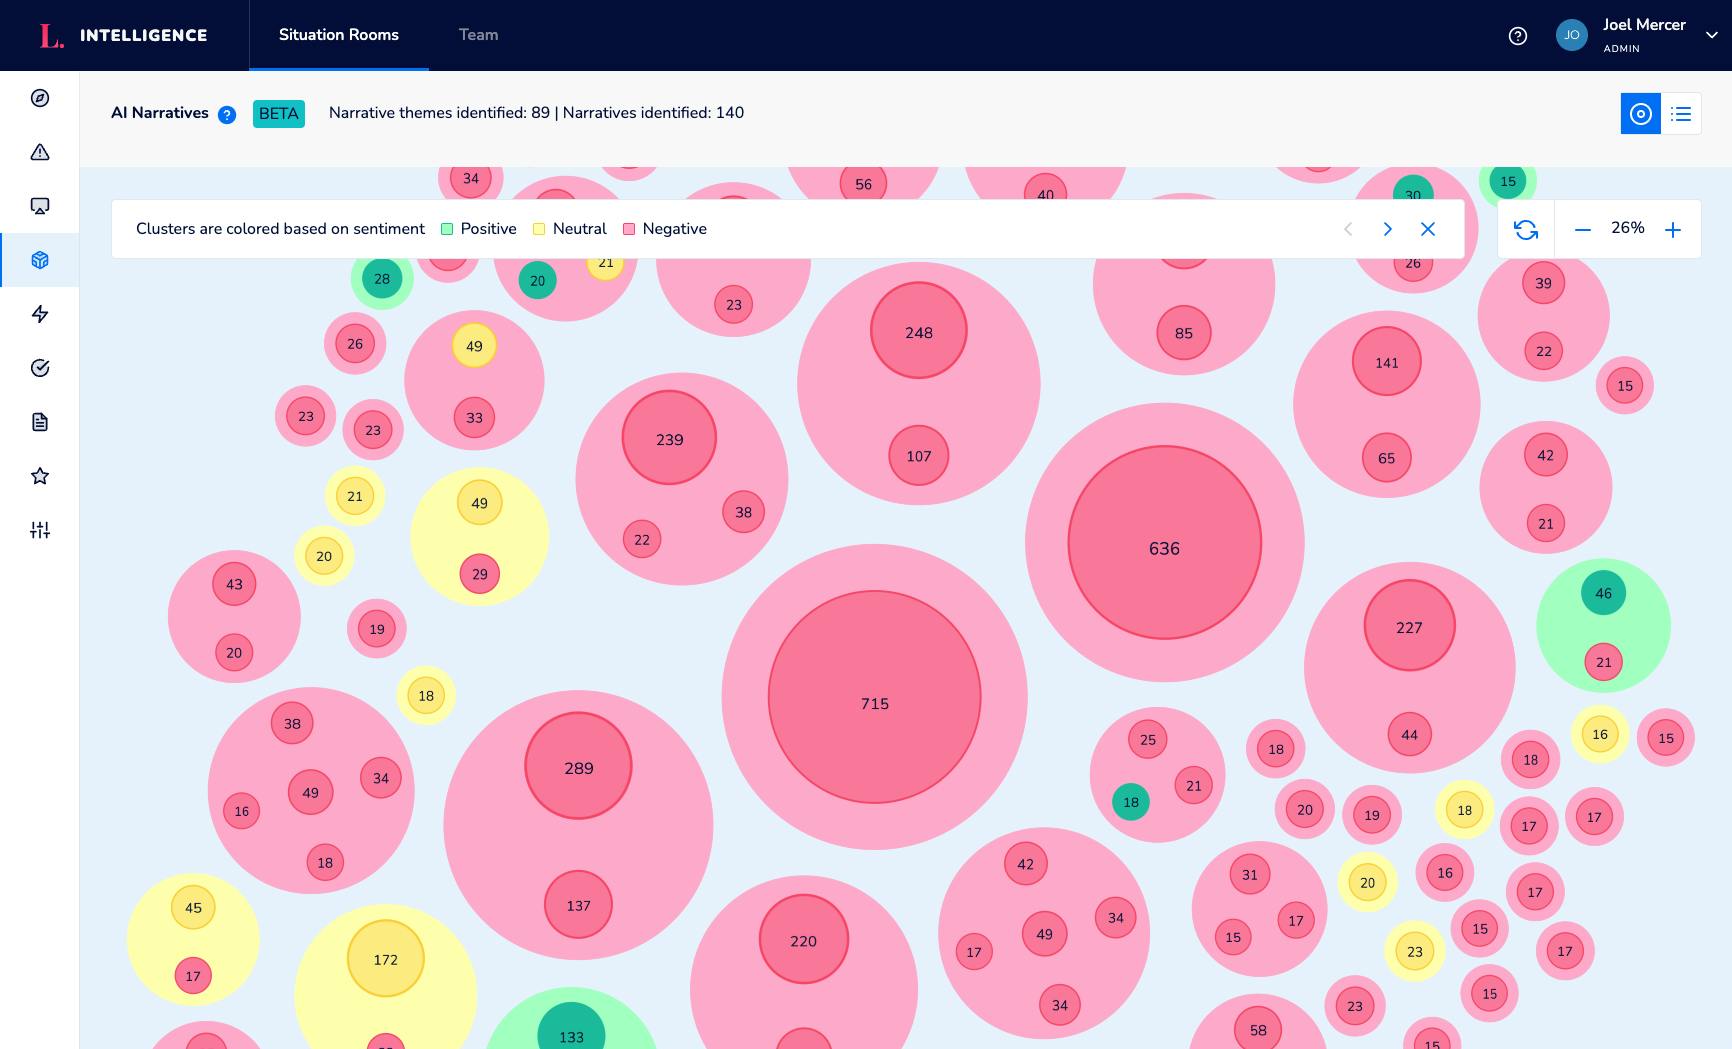Open the filters sliders icon at sidebar bottom

pos(40,530)
